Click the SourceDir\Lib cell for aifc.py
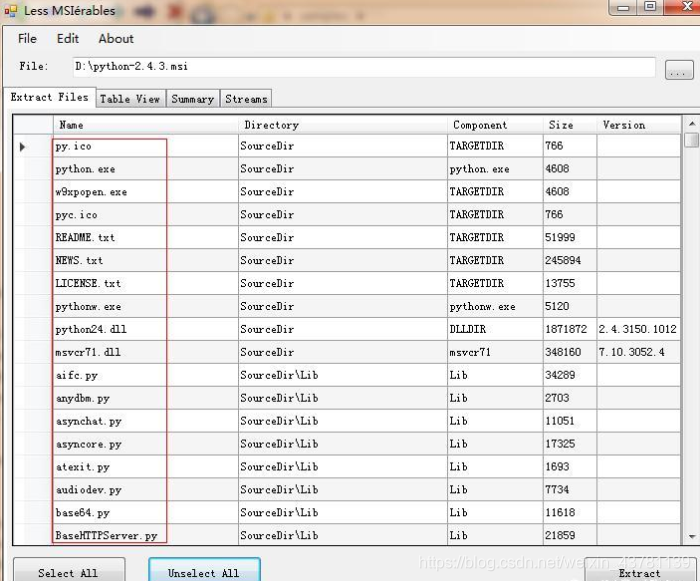 (x=342, y=375)
